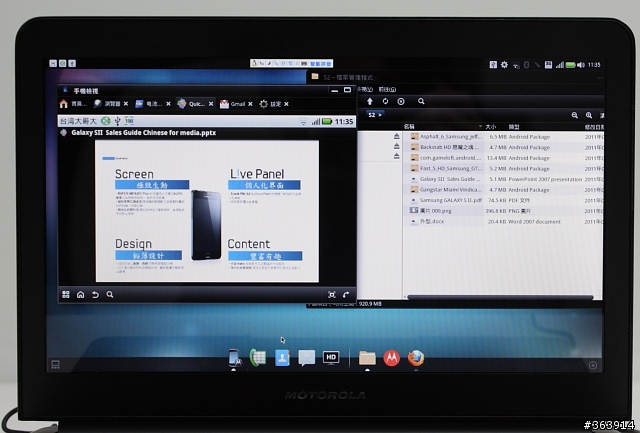Click the red Motorola logo icon in dock
Image resolution: width=640 pixels, height=433 pixels.
tap(392, 358)
